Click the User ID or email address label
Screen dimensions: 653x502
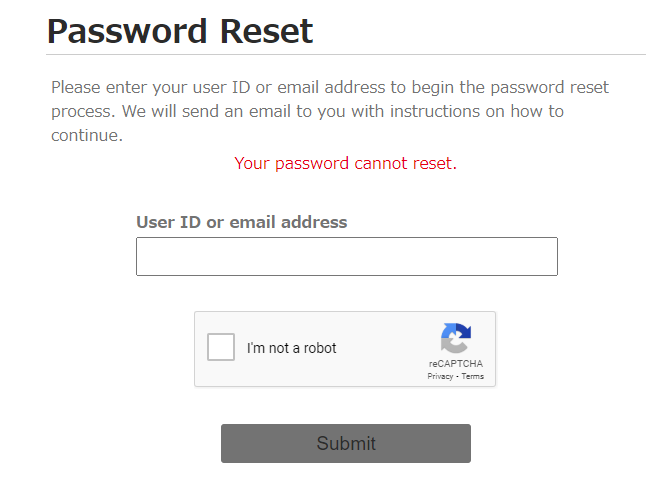pos(241,222)
